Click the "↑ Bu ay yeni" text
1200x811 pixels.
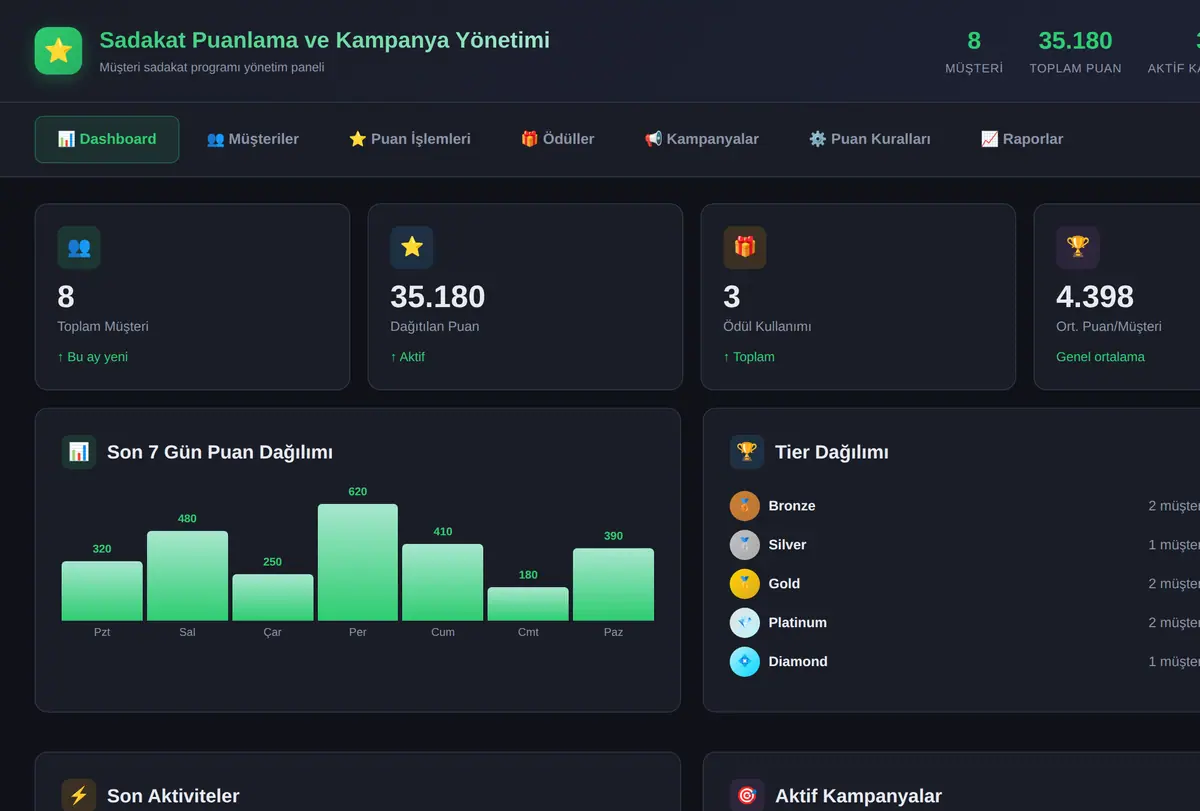[x=93, y=357]
